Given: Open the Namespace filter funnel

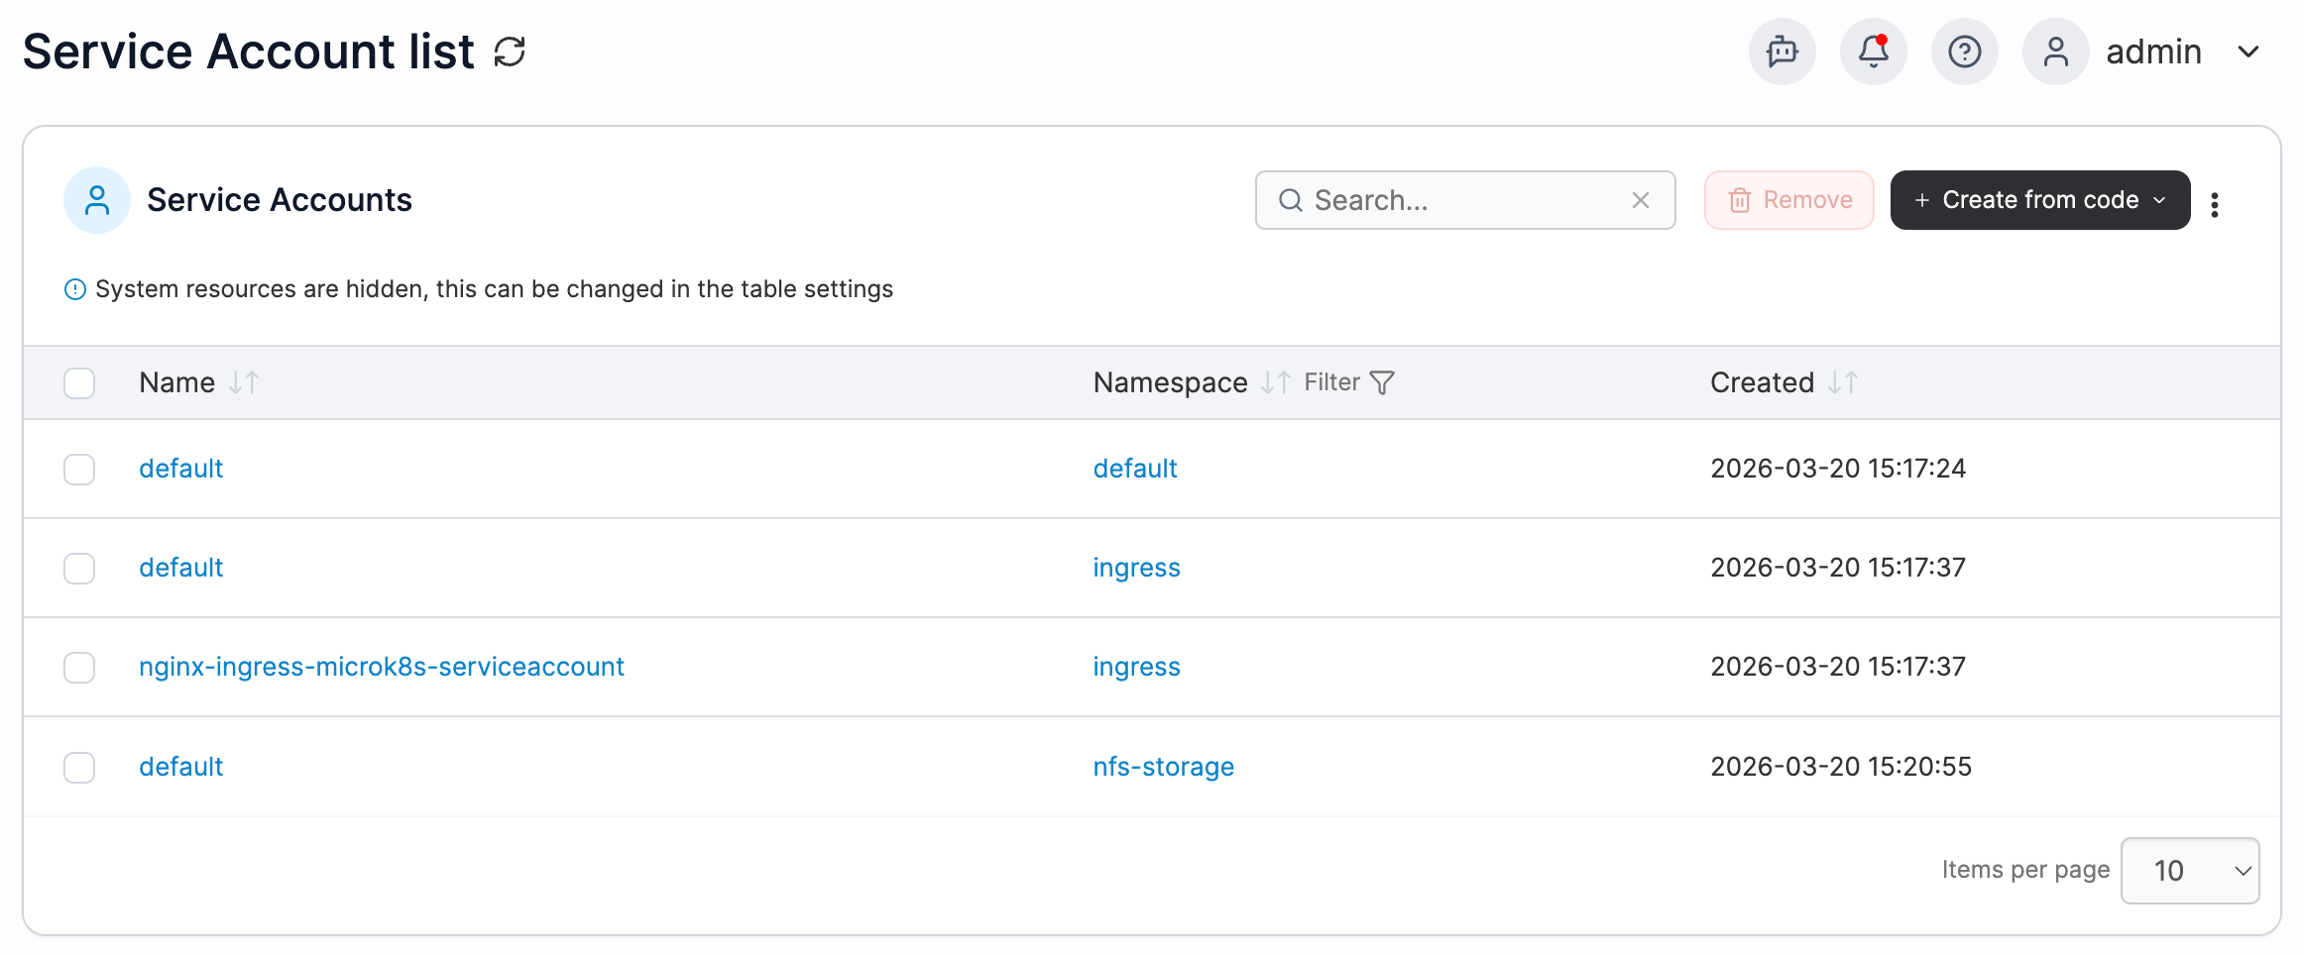Looking at the screenshot, I should pyautogui.click(x=1382, y=382).
